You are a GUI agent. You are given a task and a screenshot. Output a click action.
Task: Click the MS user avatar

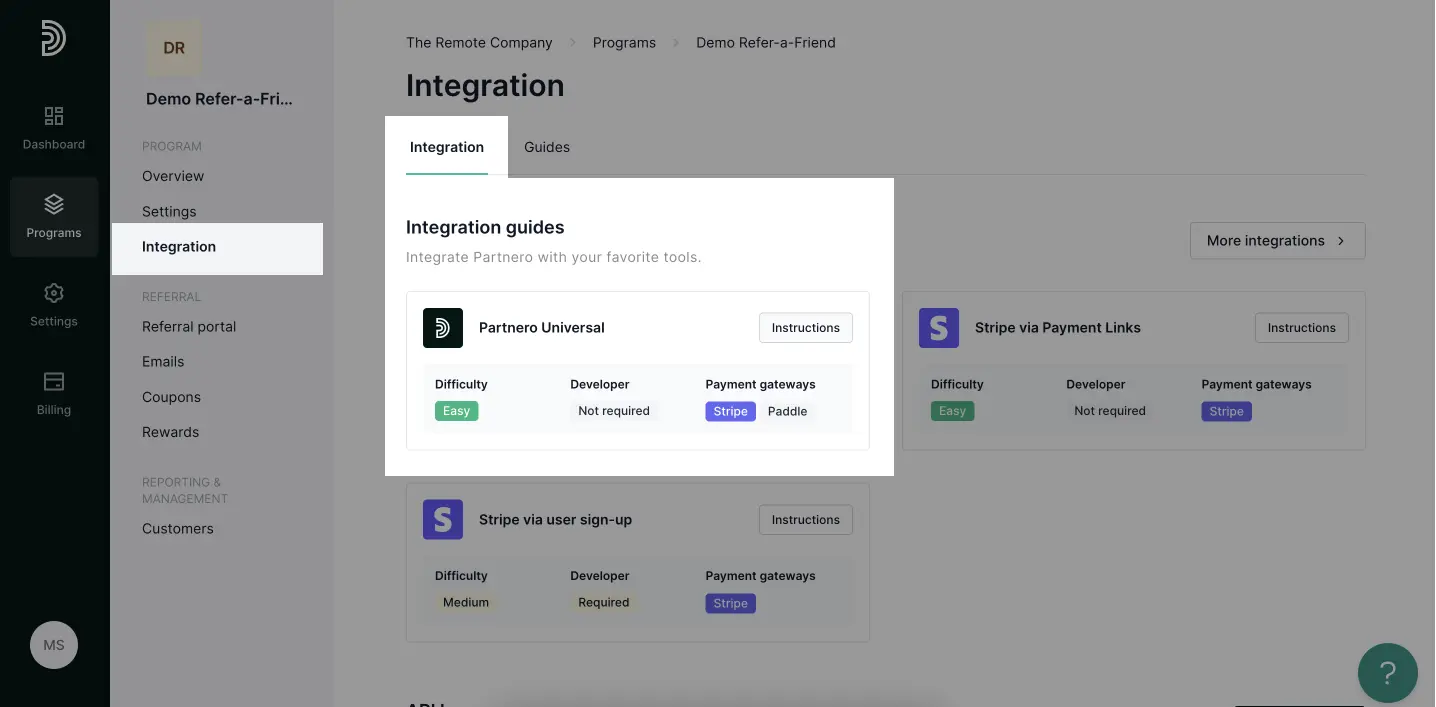point(54,645)
